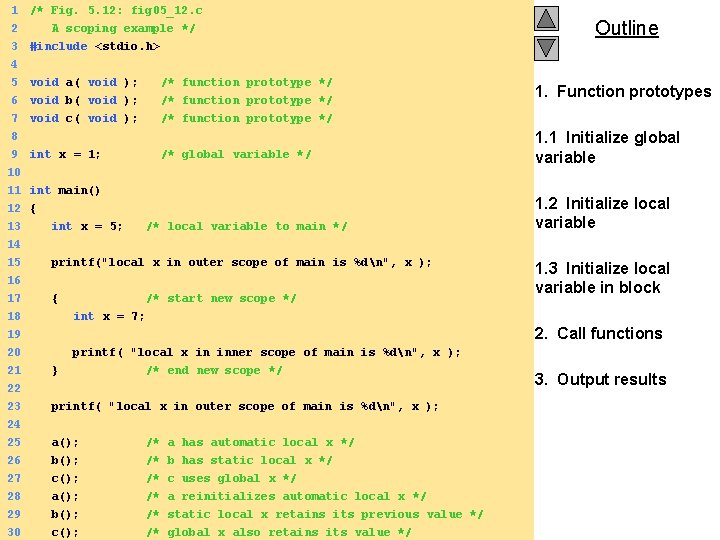Click the up arrow navigation button

(x=546, y=19)
